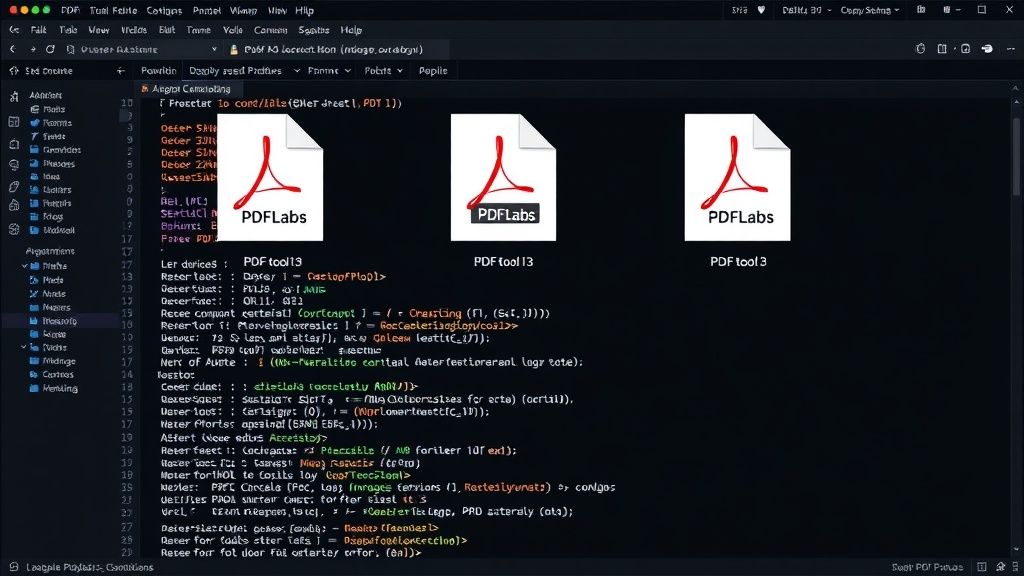Select the Cartoes item in the sidebar
Image resolution: width=1024 pixels, height=576 pixels.
(x=52, y=374)
